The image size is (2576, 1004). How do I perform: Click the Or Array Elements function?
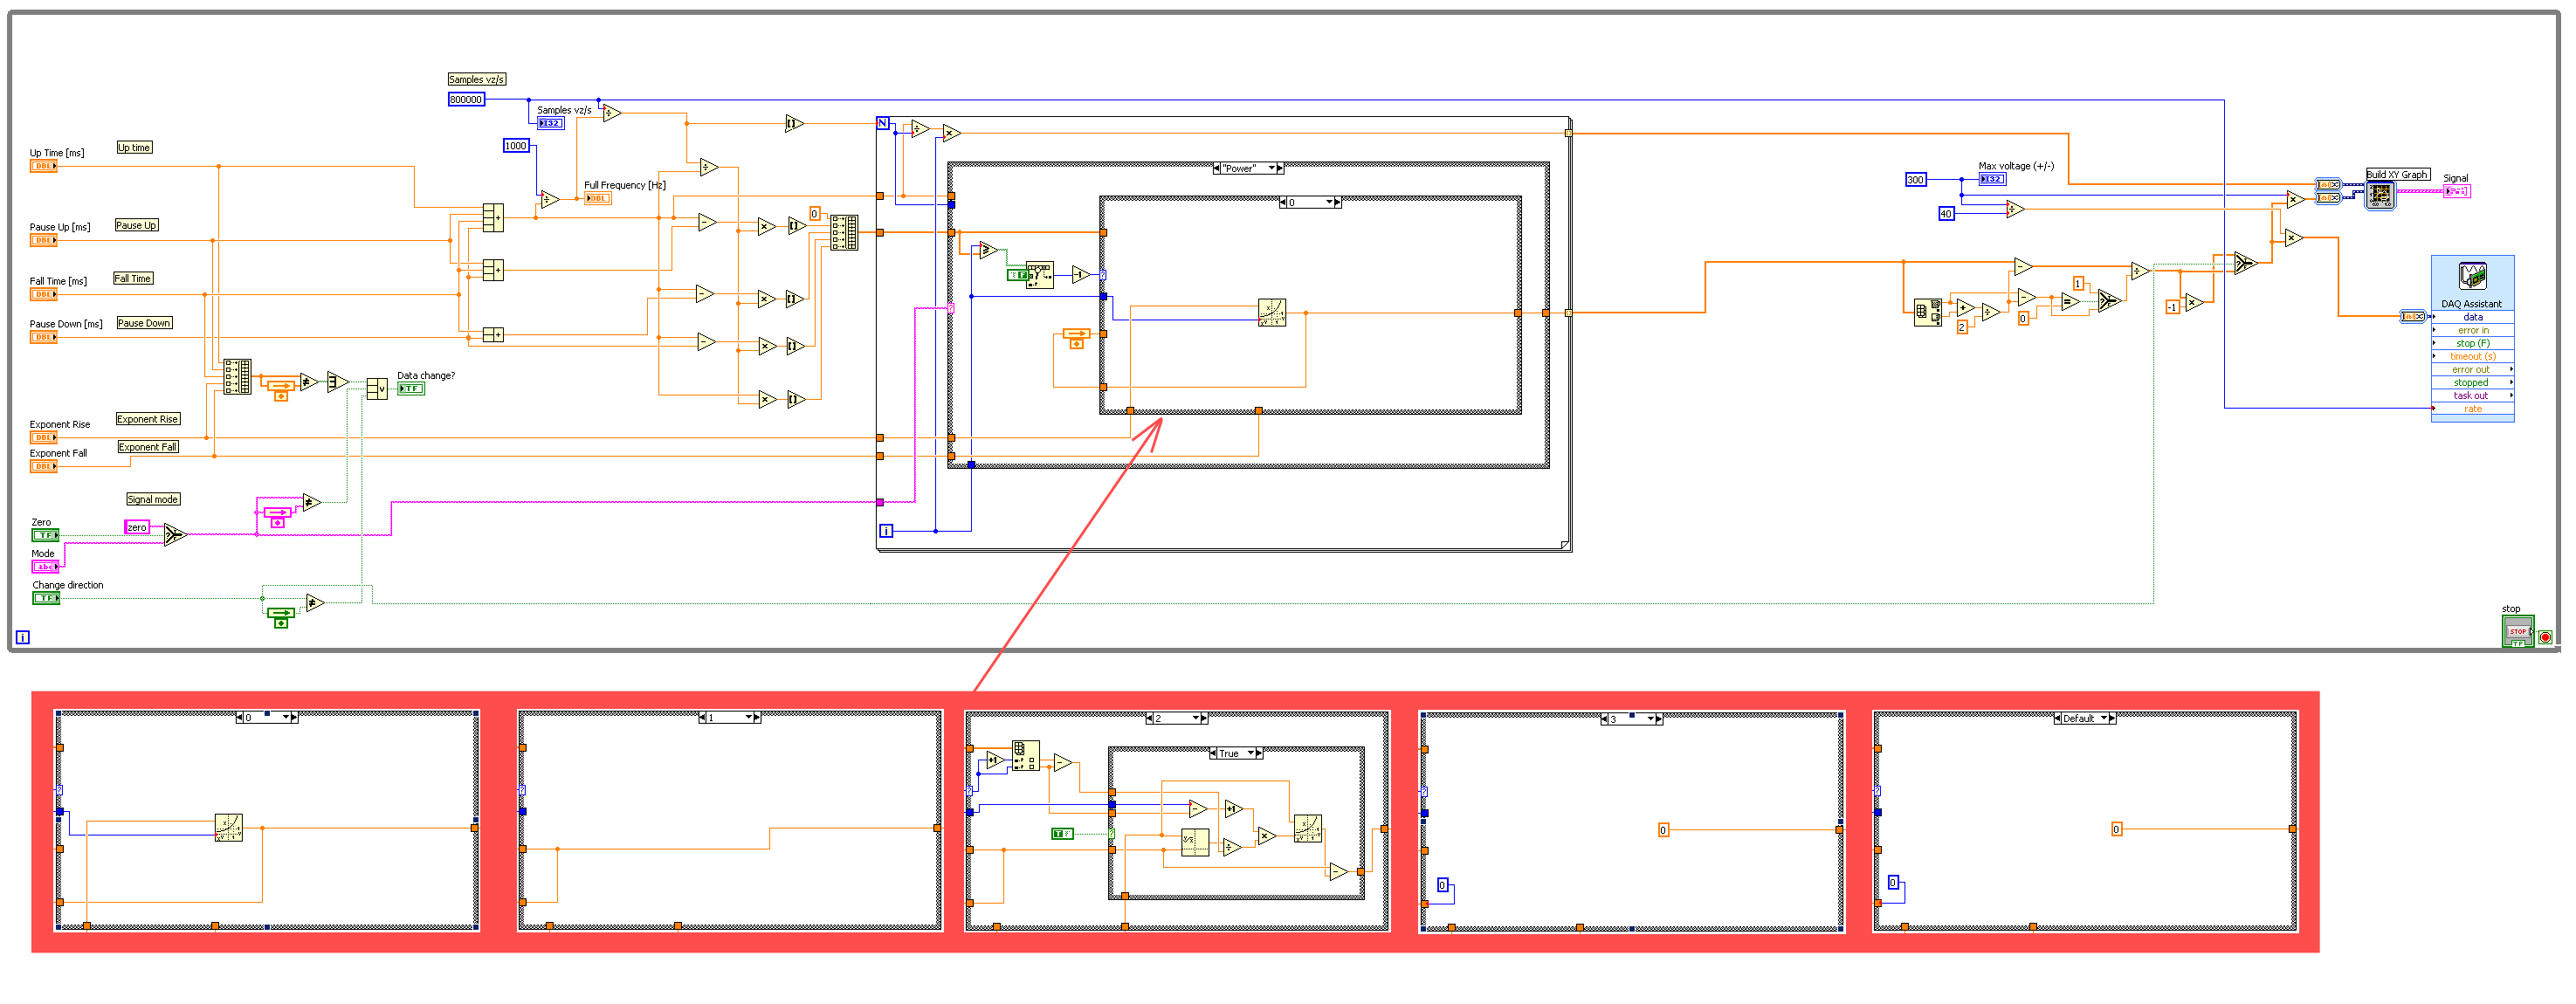pos(338,382)
